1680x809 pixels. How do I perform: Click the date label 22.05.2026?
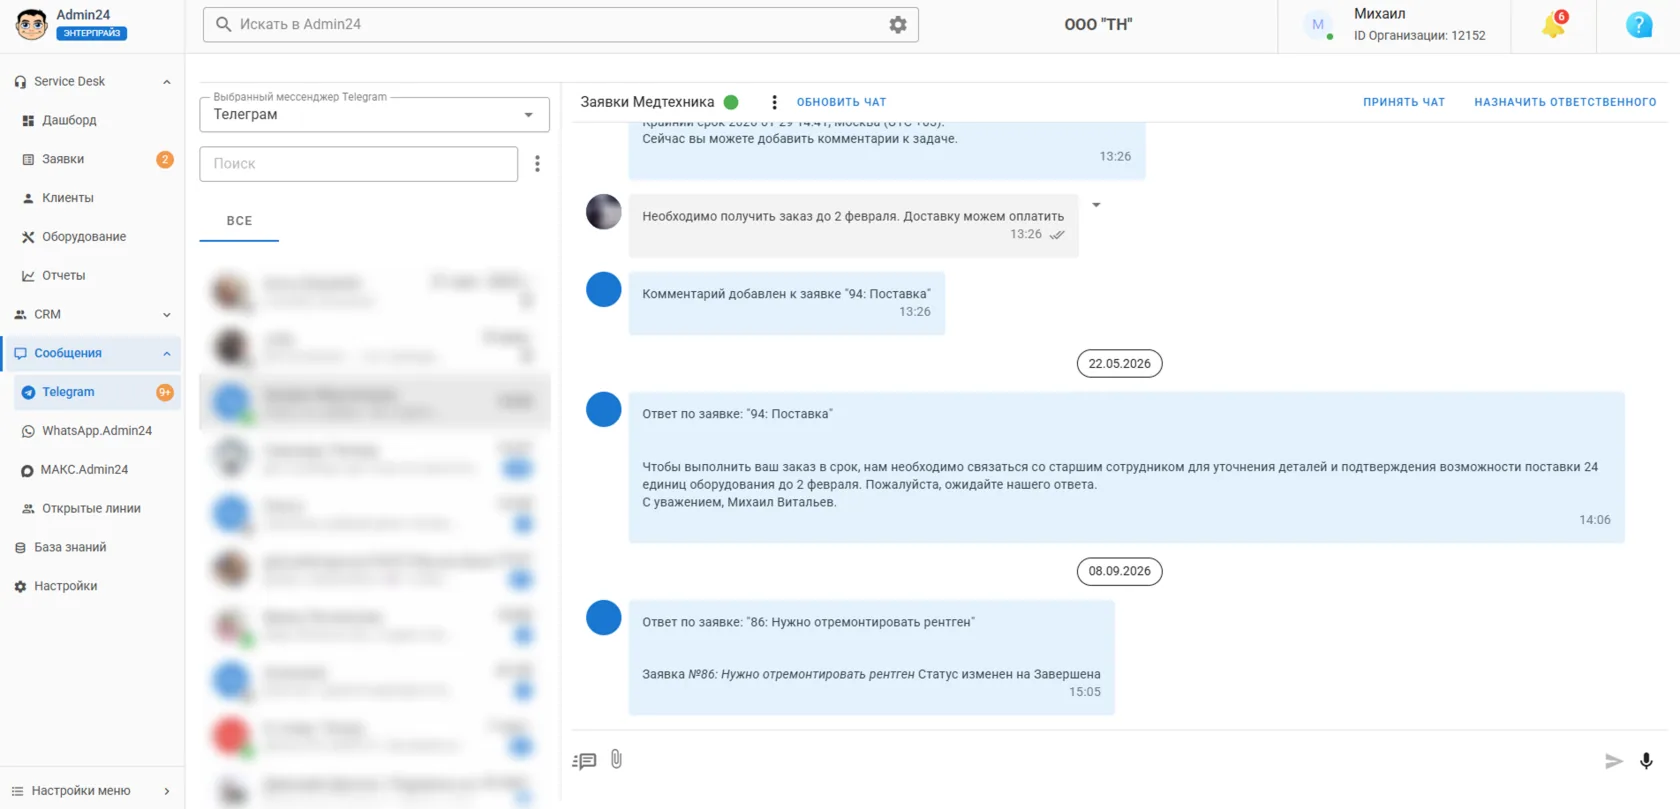click(1119, 364)
